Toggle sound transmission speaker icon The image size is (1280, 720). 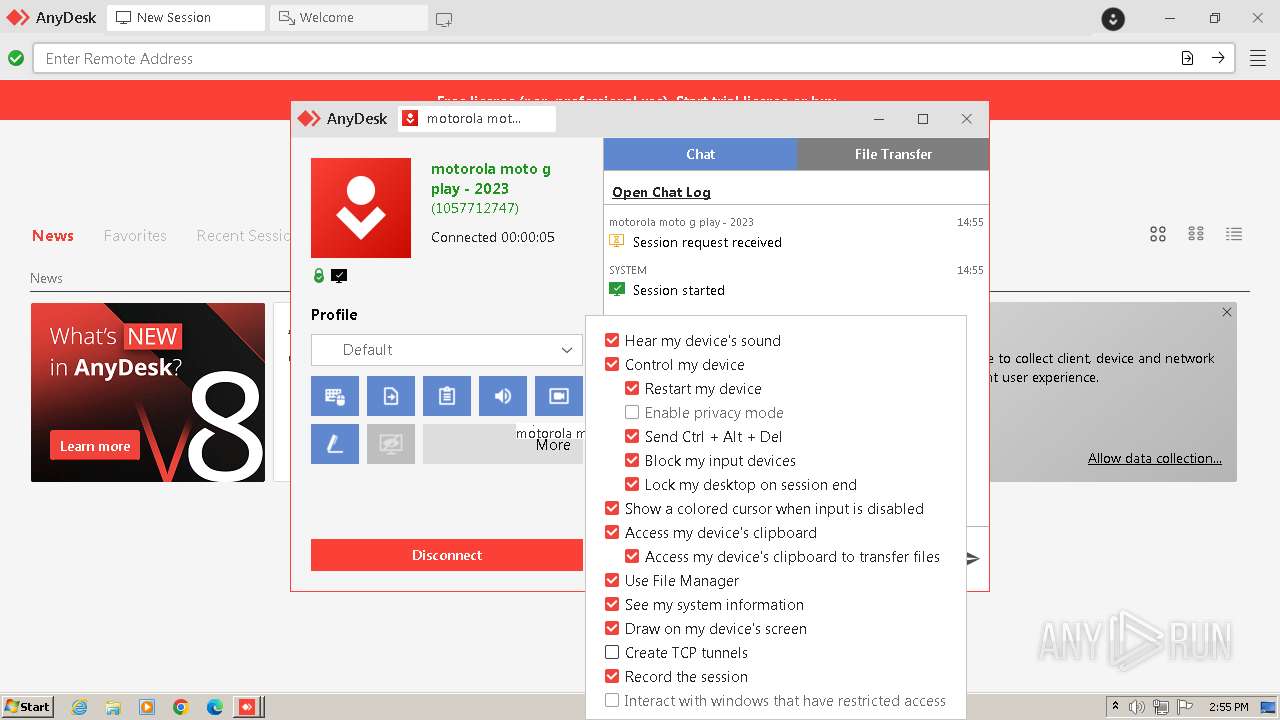pos(503,396)
